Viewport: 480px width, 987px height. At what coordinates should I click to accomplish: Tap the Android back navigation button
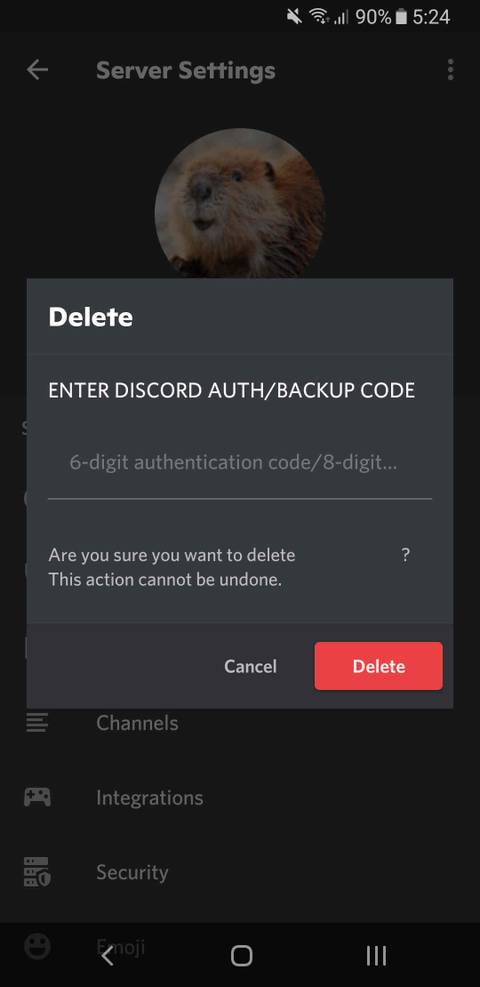pyautogui.click(x=108, y=956)
